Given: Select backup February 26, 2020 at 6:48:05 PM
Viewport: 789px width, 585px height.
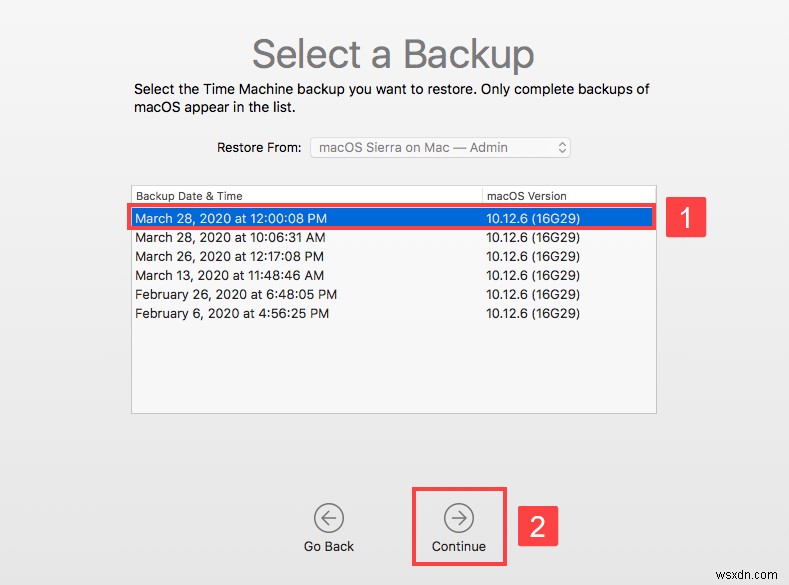Looking at the screenshot, I should tap(393, 295).
